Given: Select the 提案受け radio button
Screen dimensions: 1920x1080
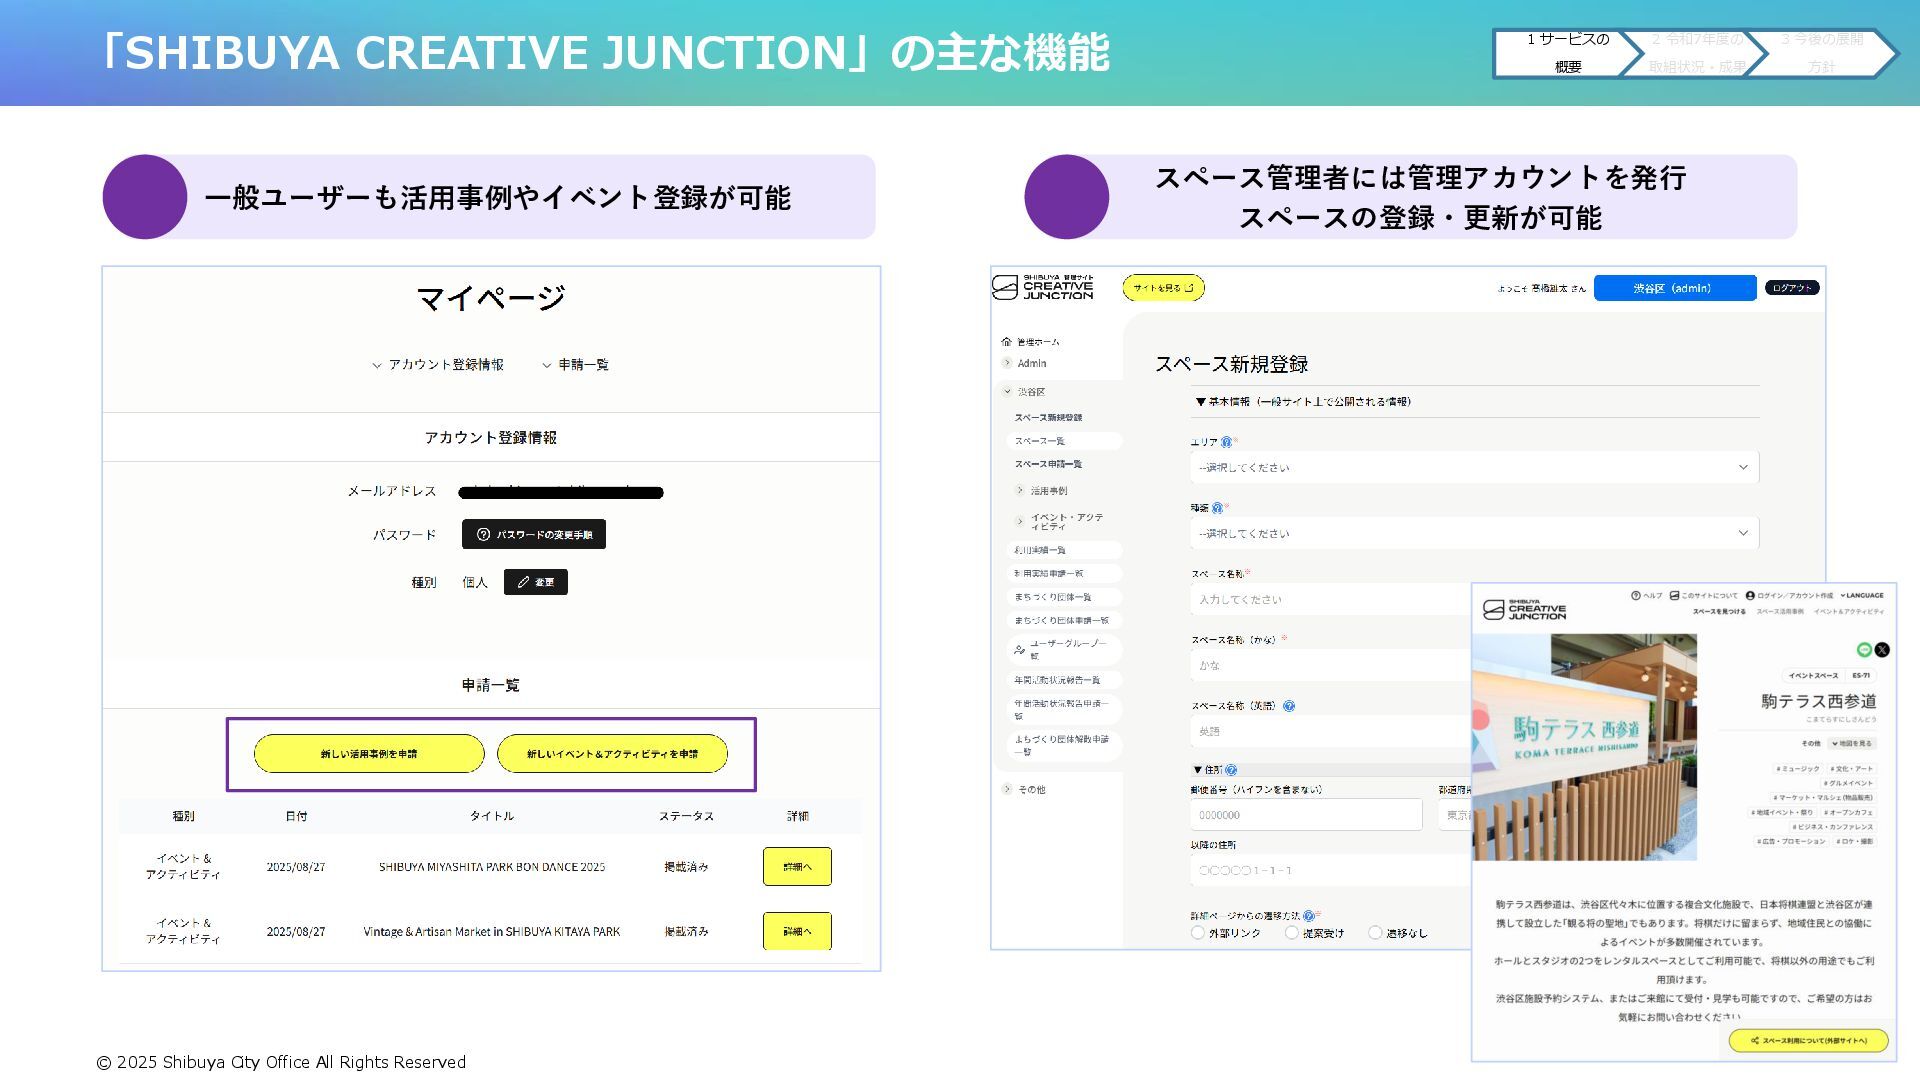Looking at the screenshot, I should tap(1292, 933).
